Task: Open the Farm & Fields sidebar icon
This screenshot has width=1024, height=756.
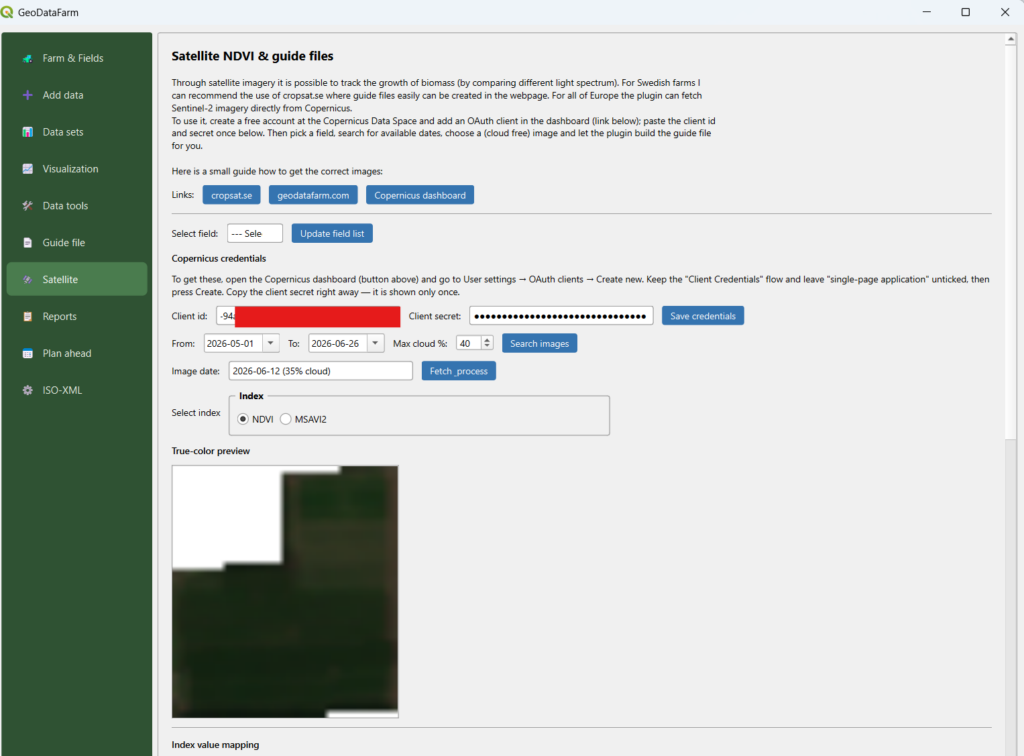Action: [x=27, y=58]
